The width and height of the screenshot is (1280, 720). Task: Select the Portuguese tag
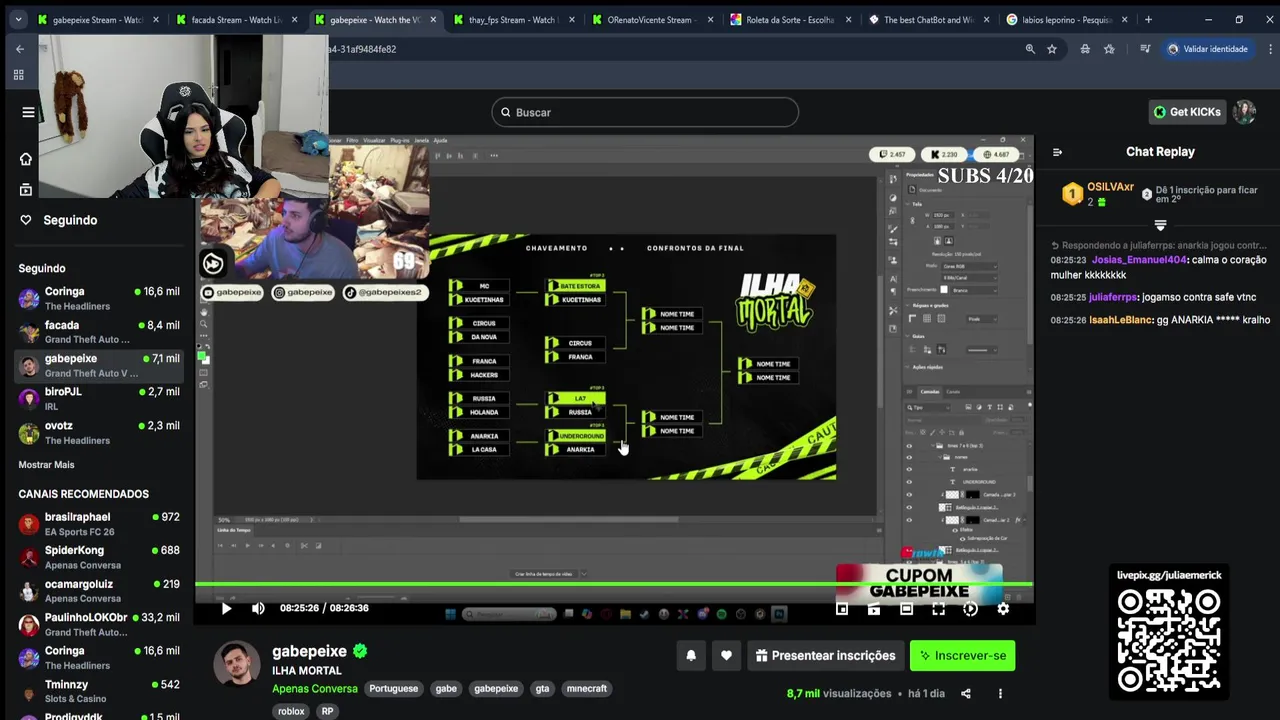click(x=393, y=689)
